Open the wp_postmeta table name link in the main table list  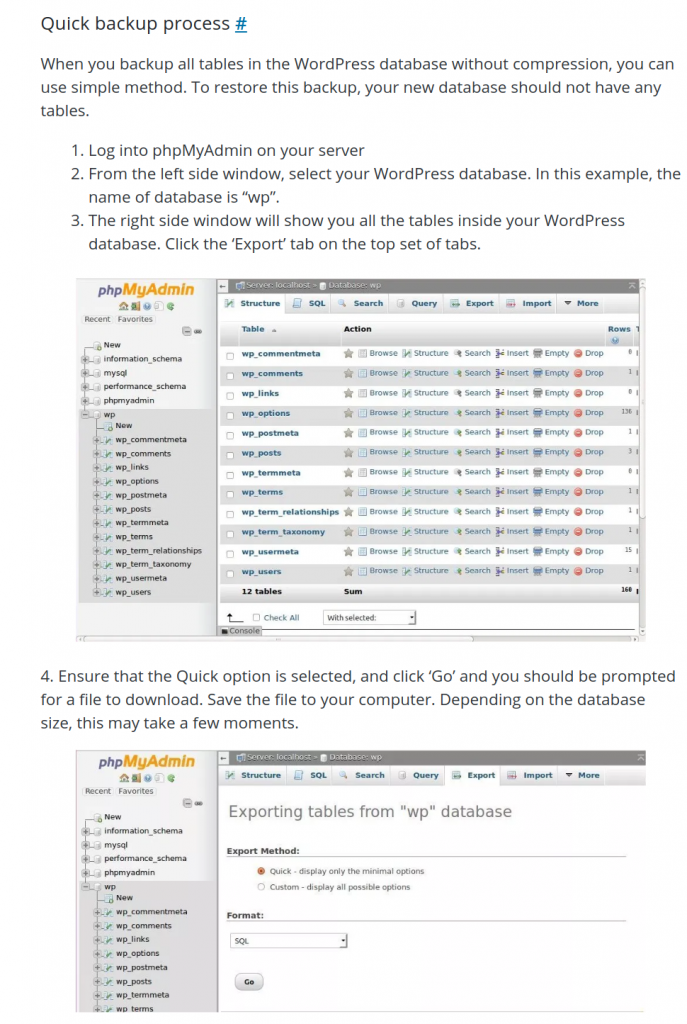click(x=270, y=433)
